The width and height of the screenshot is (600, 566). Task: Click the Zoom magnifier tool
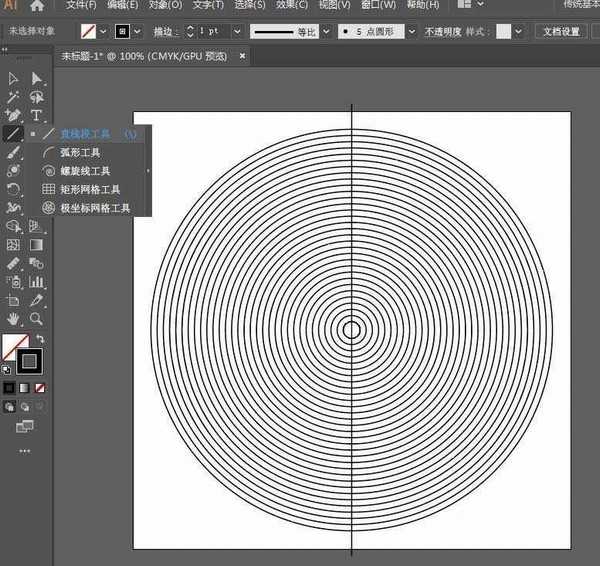coord(36,318)
